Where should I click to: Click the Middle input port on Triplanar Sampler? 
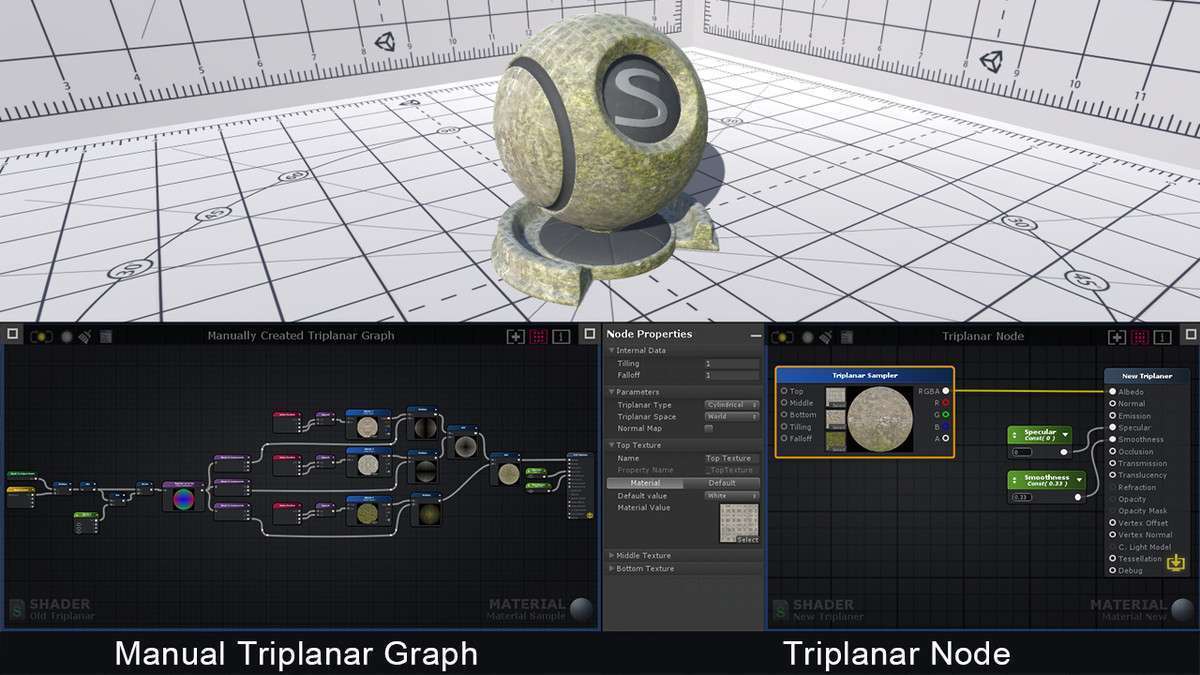(784, 403)
